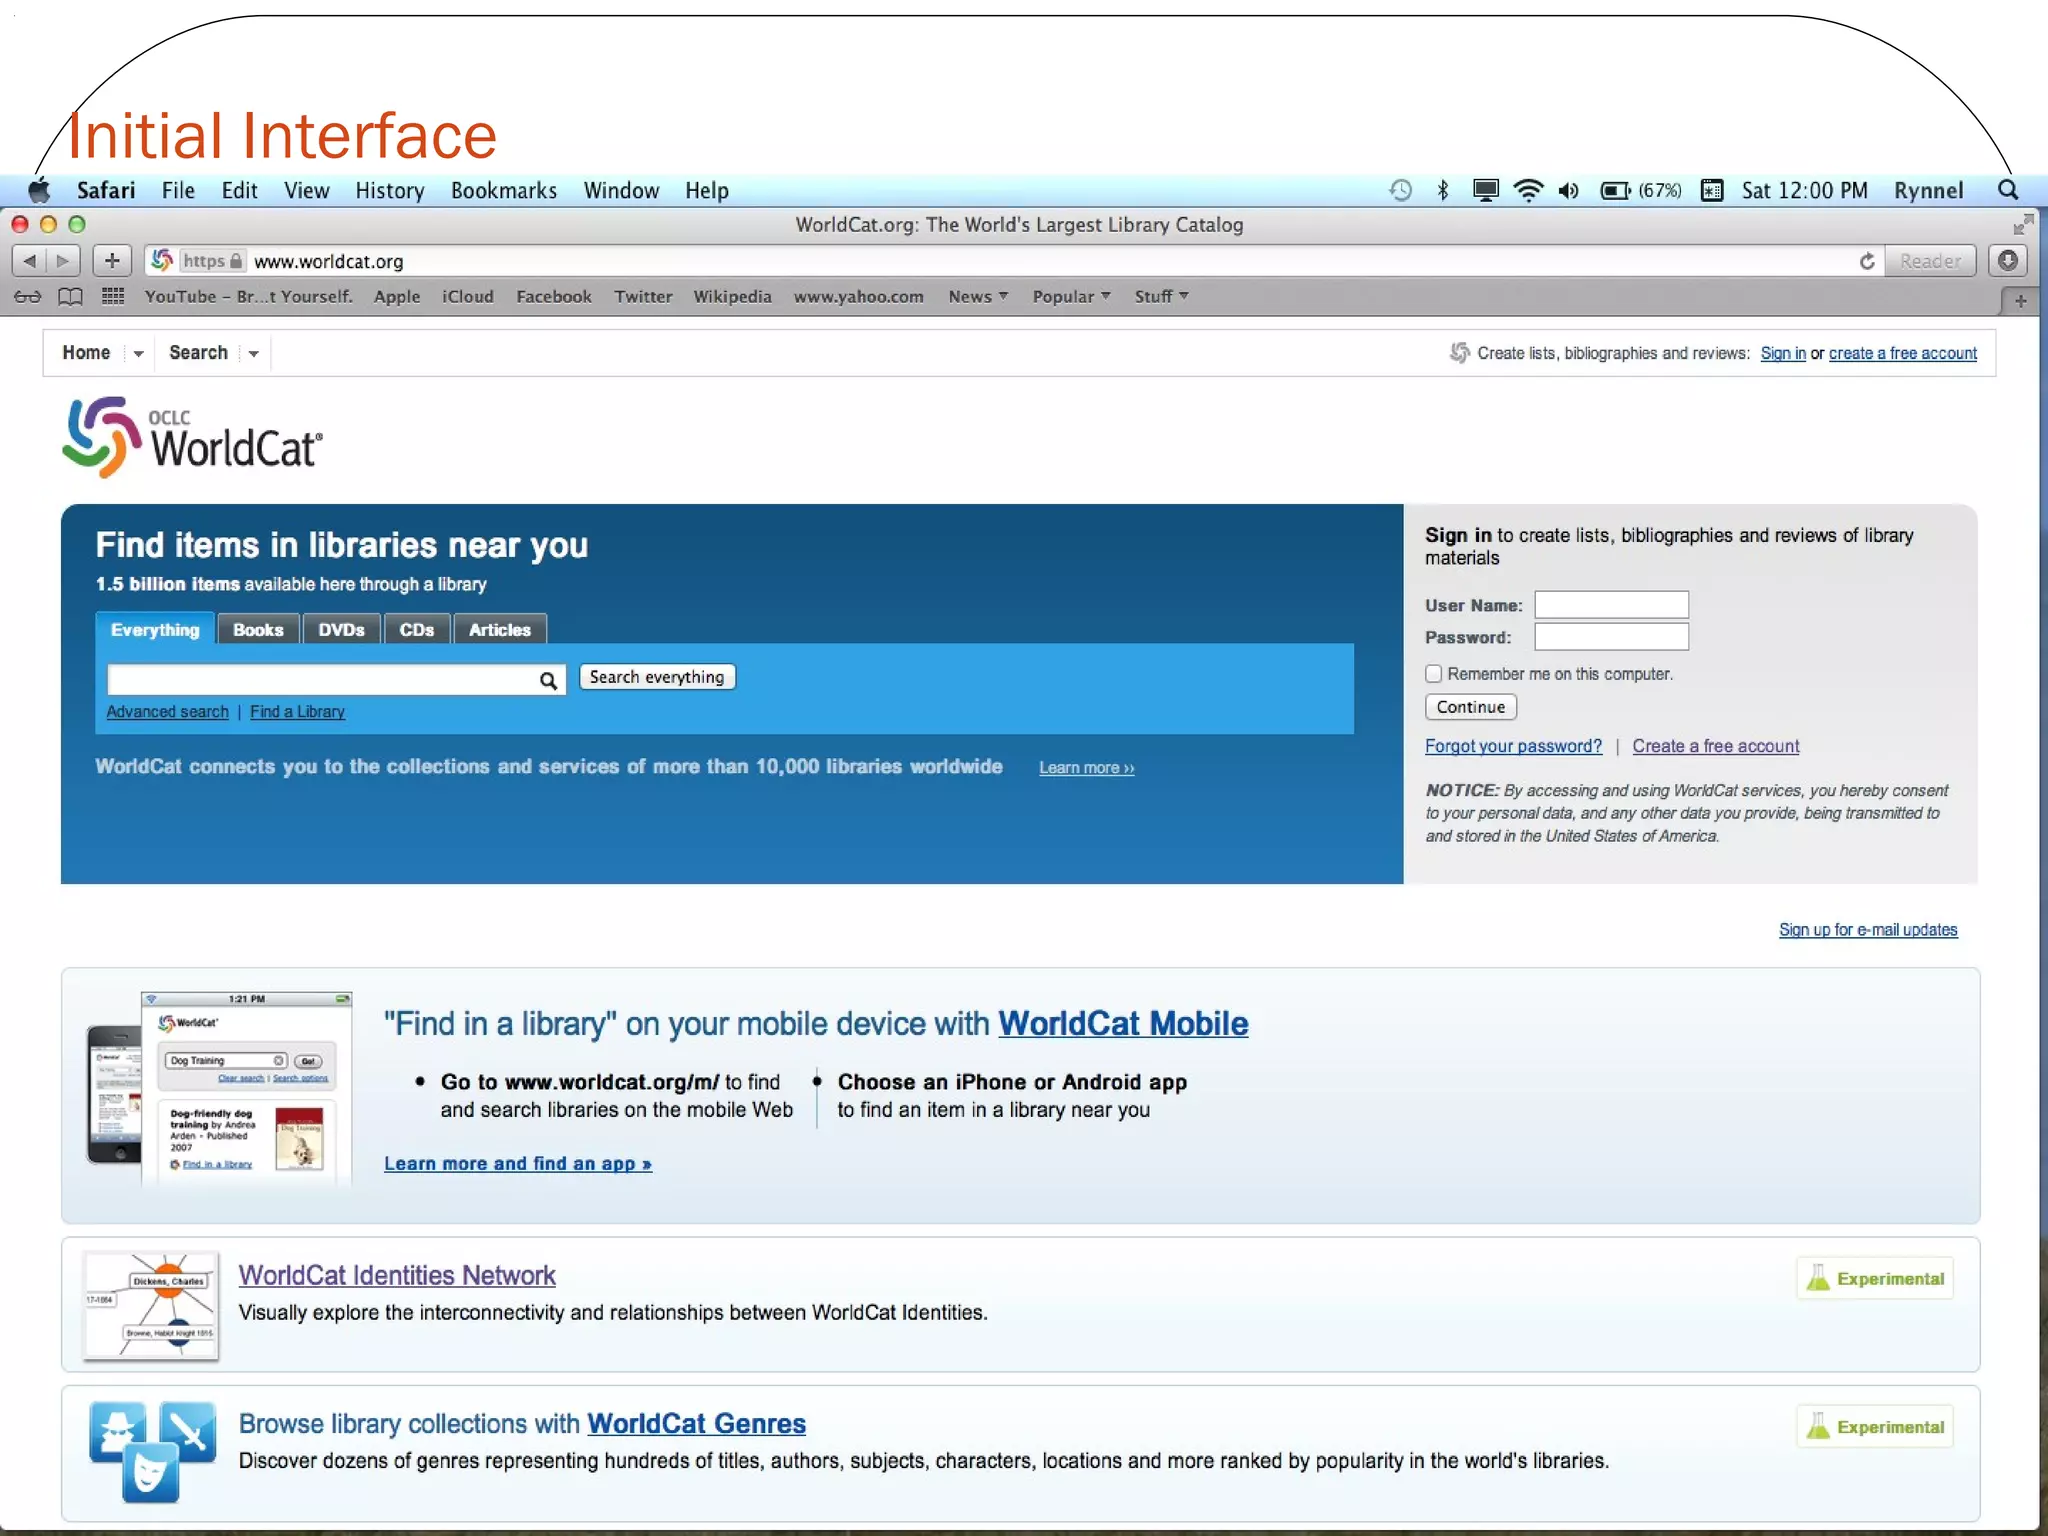Click the Sign in link in top bar
The height and width of the screenshot is (1536, 2048).
[1783, 353]
